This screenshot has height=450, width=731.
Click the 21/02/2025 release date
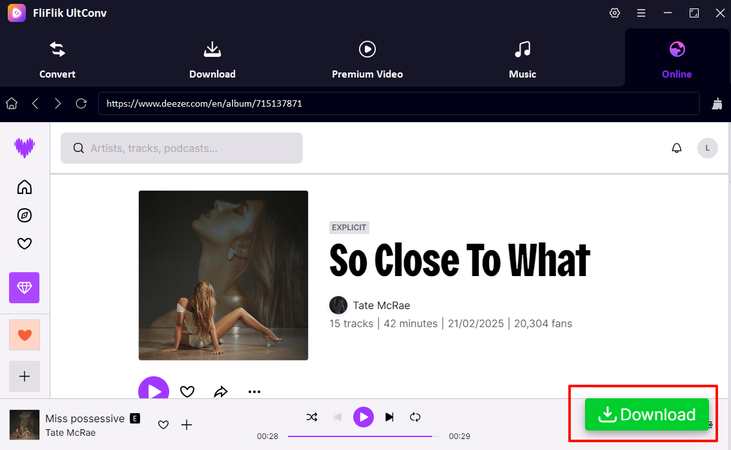tap(476, 324)
